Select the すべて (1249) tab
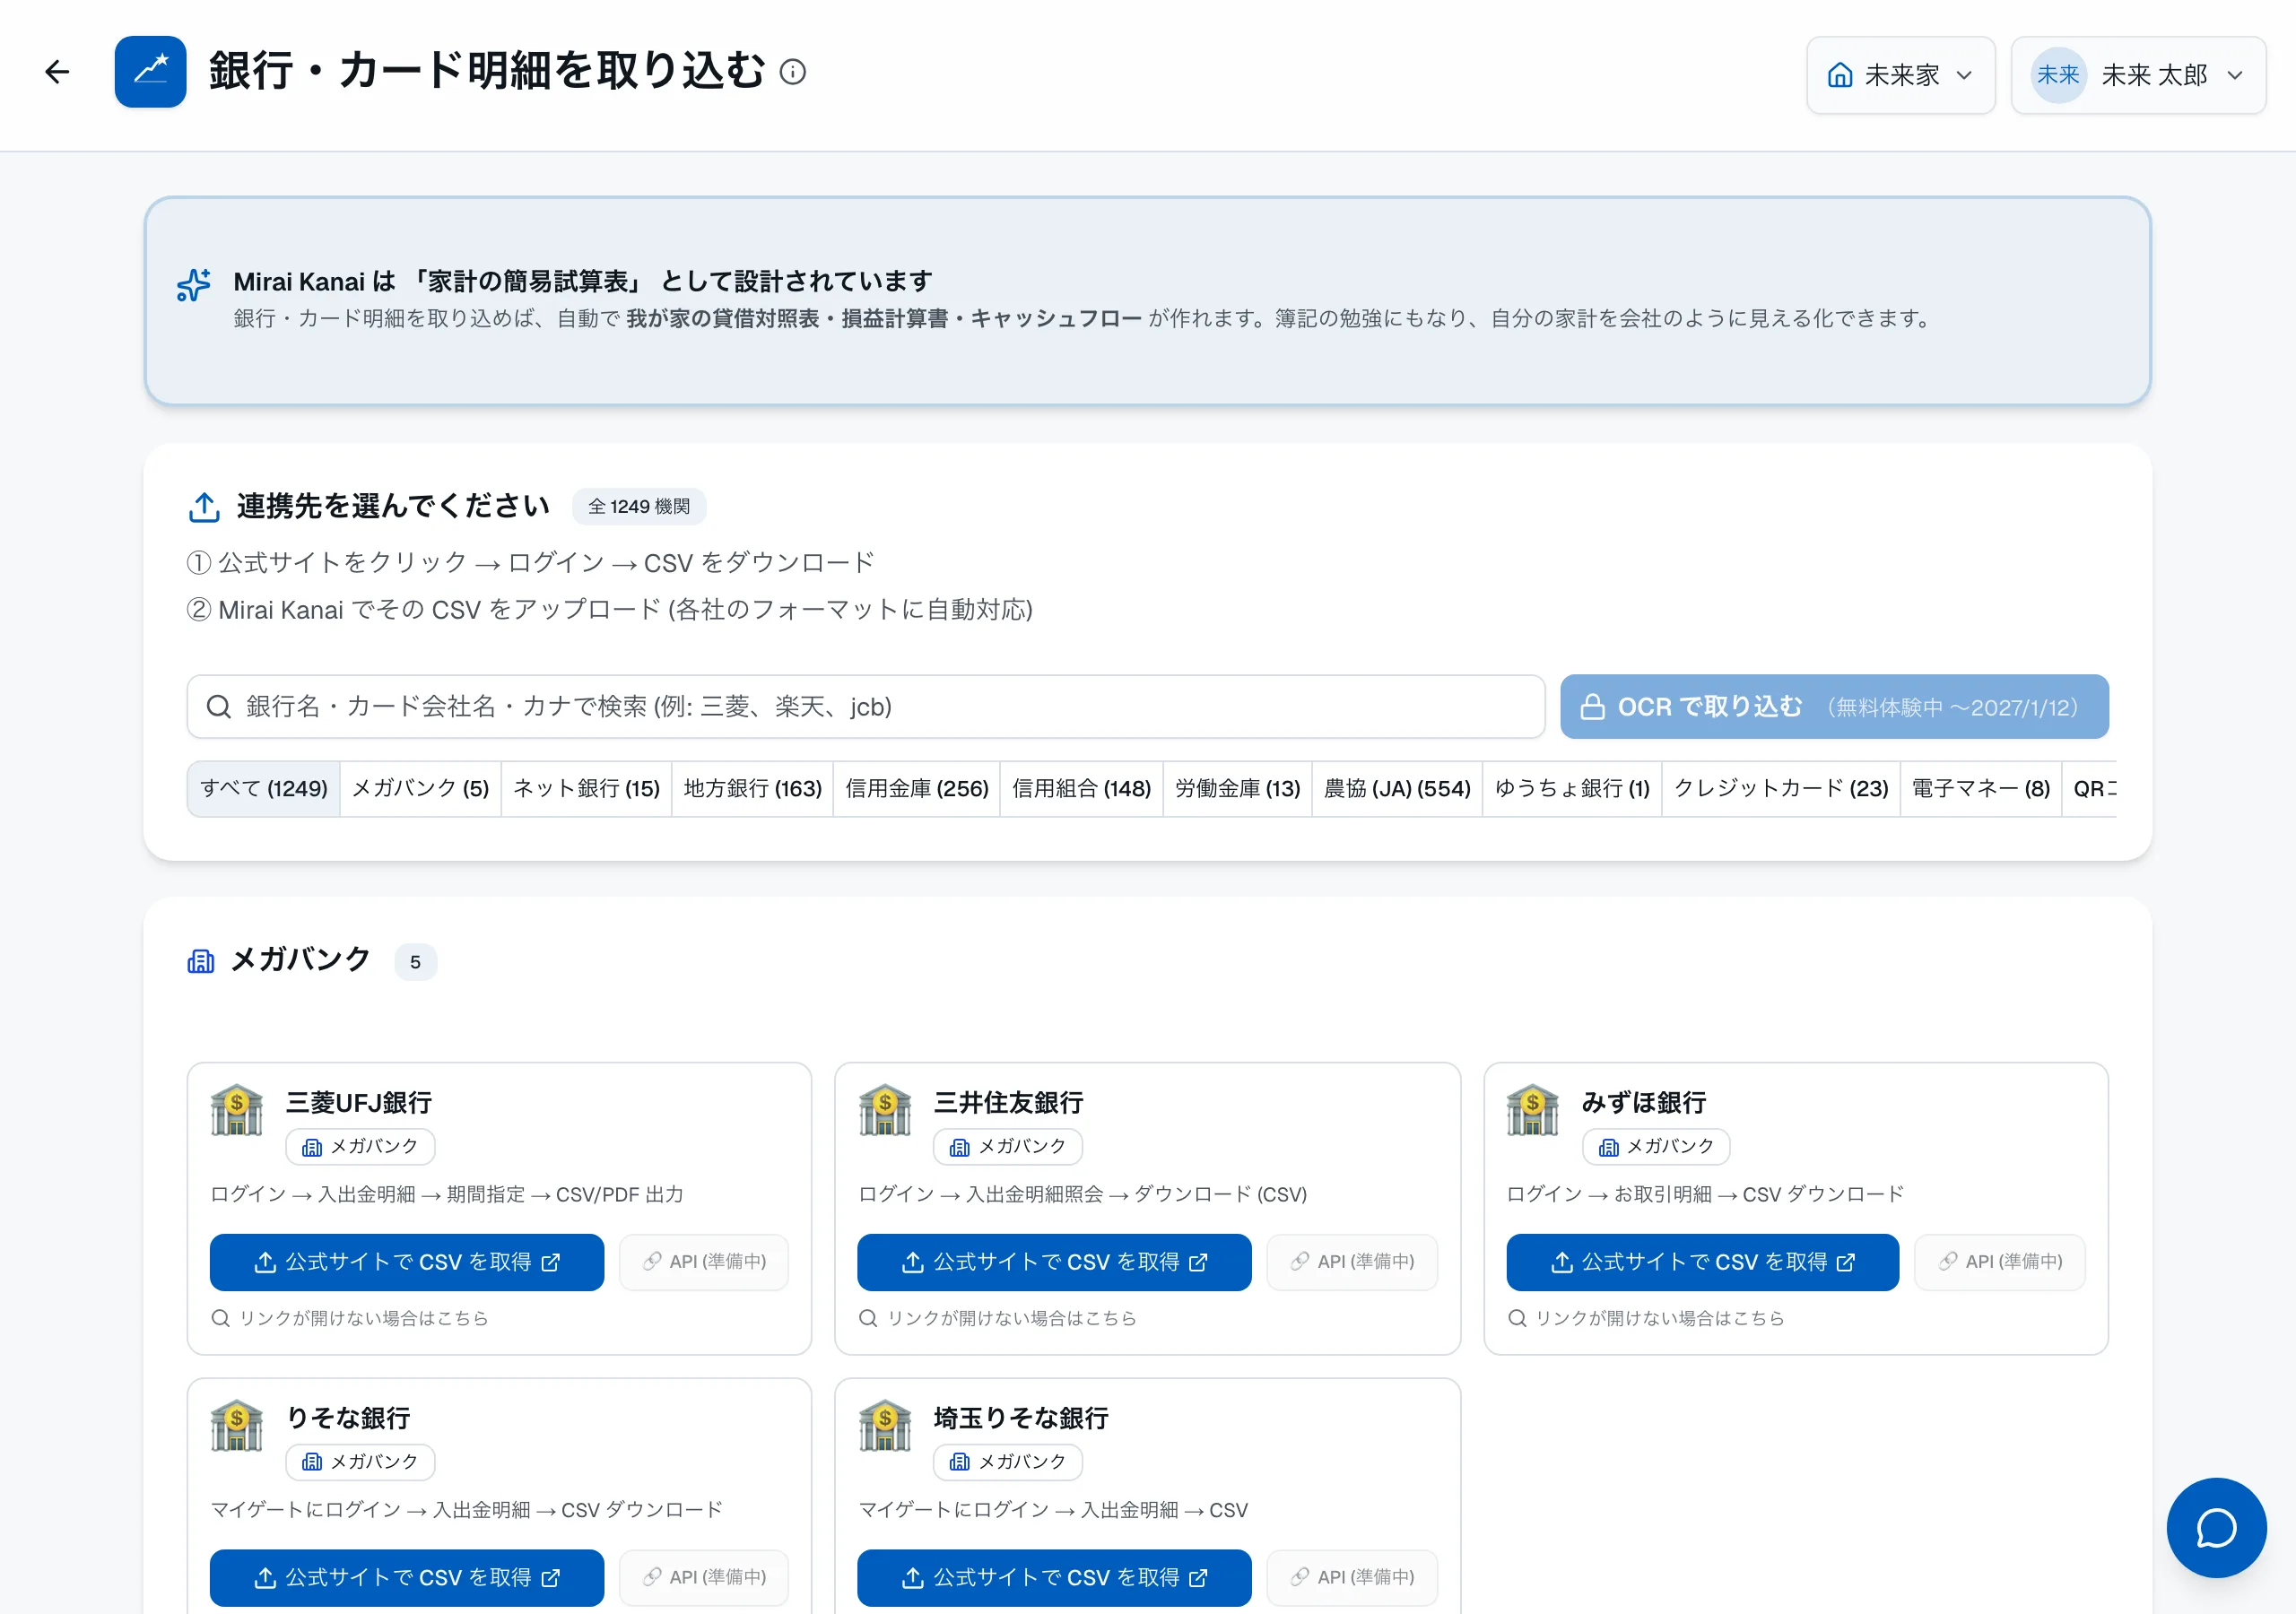Image resolution: width=2296 pixels, height=1614 pixels. [x=264, y=789]
